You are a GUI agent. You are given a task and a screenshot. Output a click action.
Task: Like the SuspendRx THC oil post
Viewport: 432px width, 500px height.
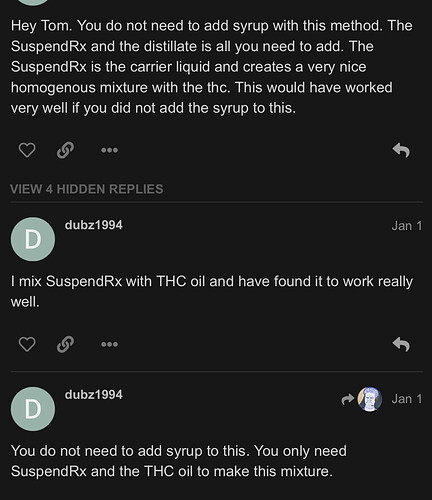27,344
